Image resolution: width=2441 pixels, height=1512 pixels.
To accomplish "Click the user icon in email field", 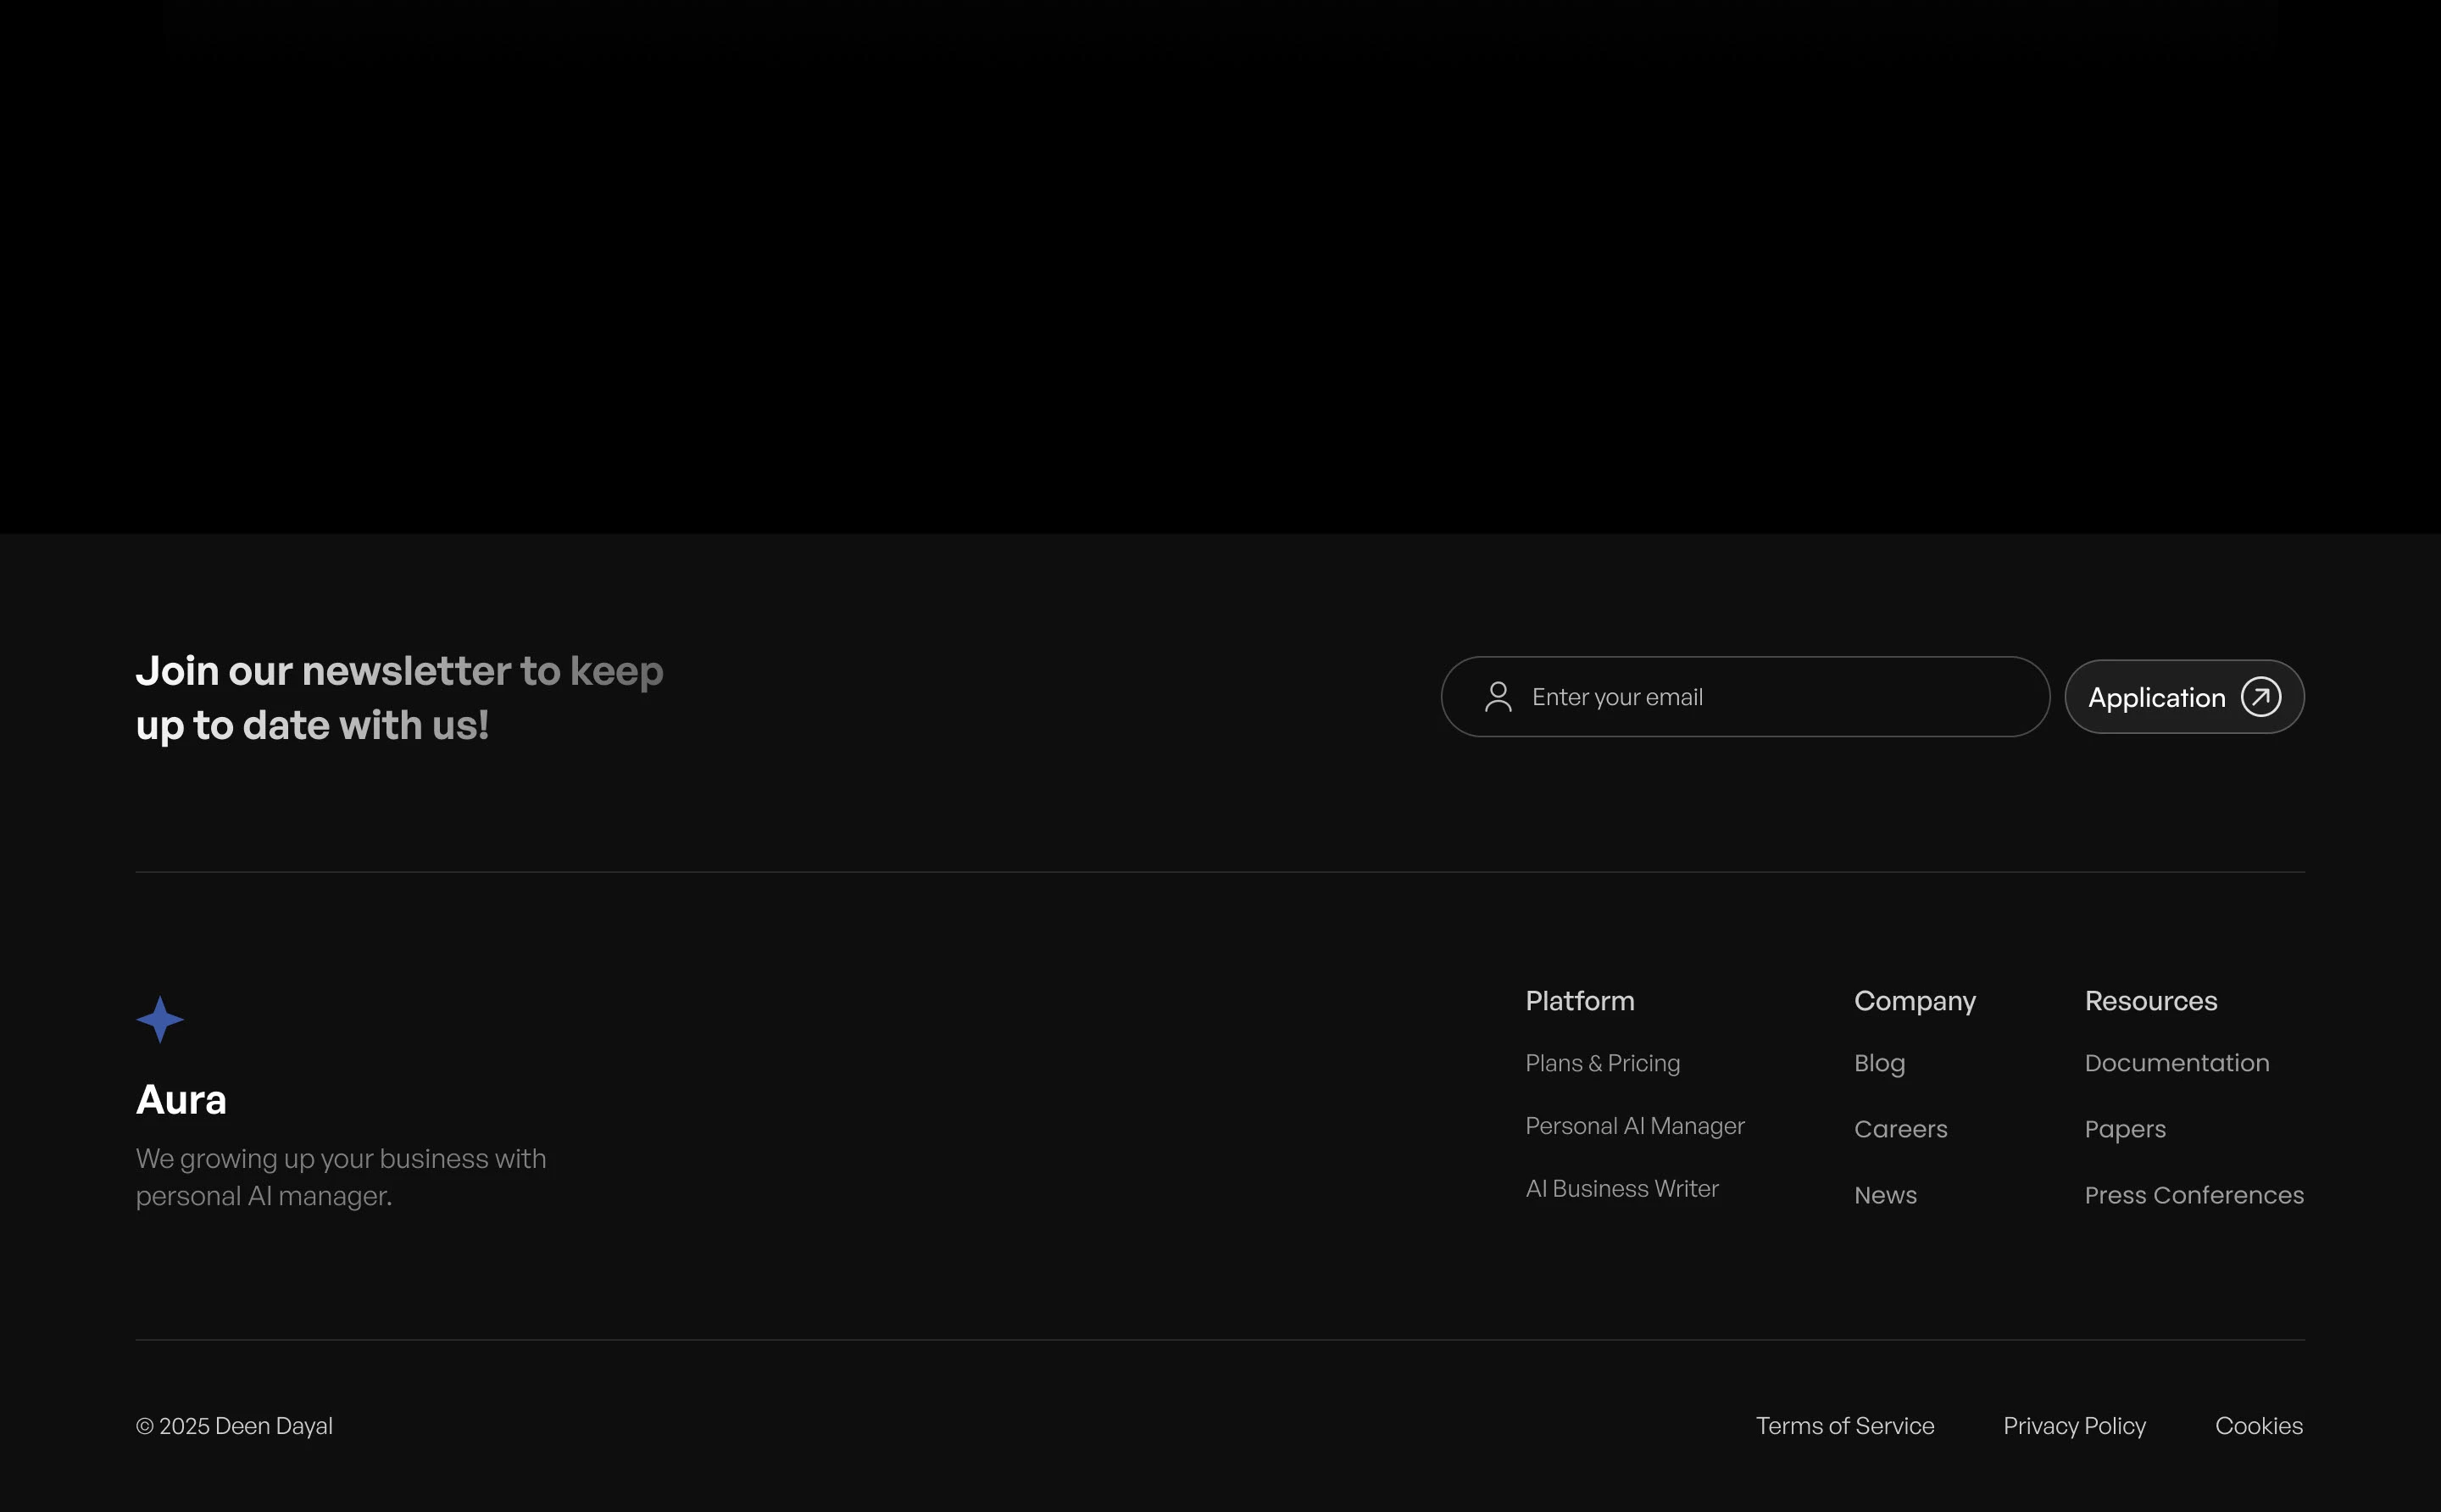I will click(x=1498, y=697).
